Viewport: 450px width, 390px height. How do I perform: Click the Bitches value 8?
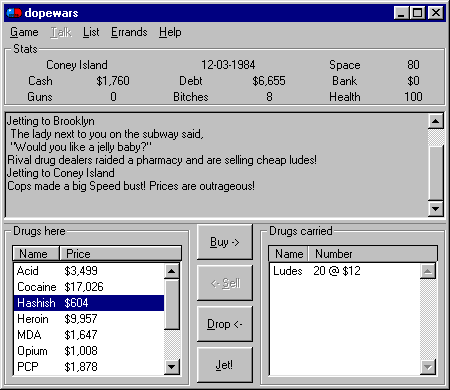tap(269, 97)
